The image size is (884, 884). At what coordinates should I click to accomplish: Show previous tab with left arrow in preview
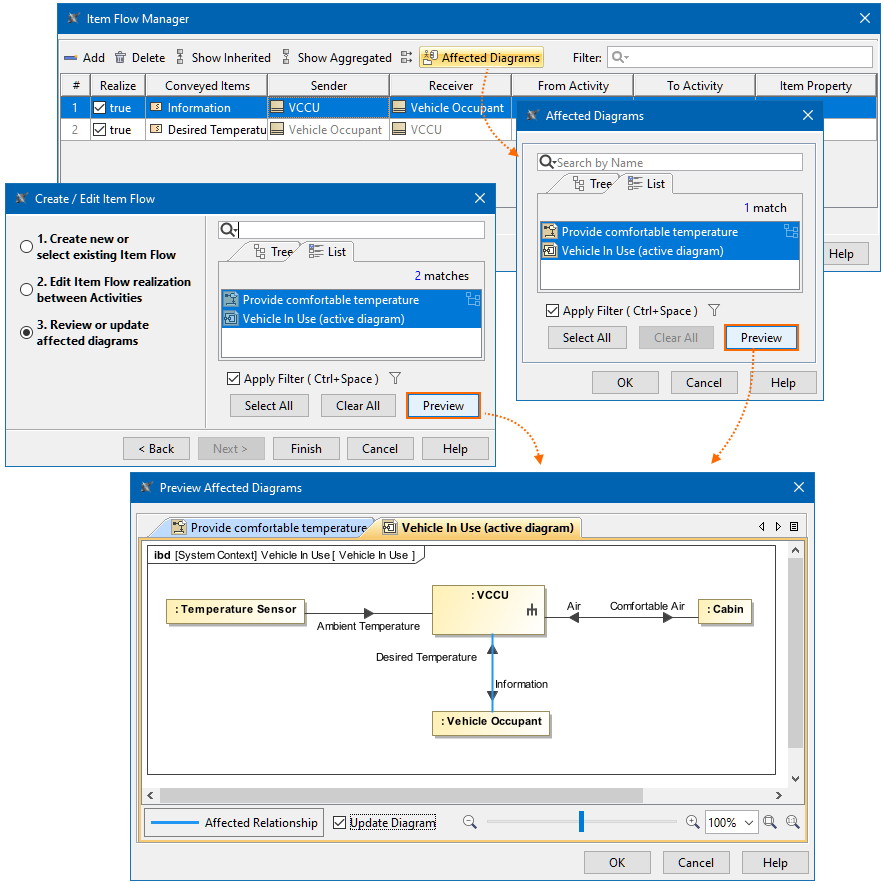point(762,527)
